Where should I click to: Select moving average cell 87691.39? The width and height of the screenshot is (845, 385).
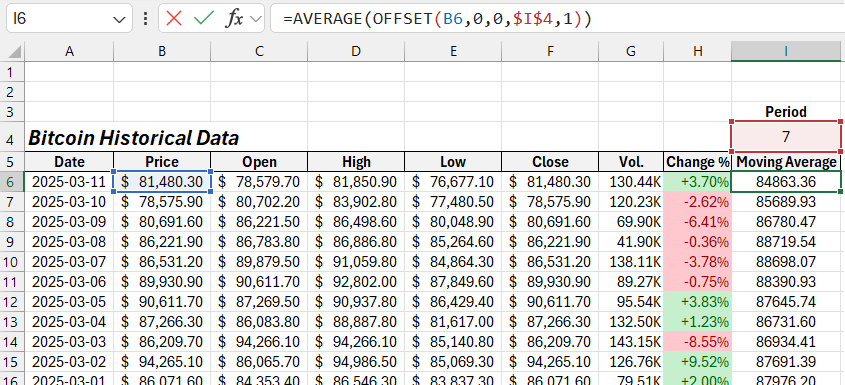(x=786, y=362)
